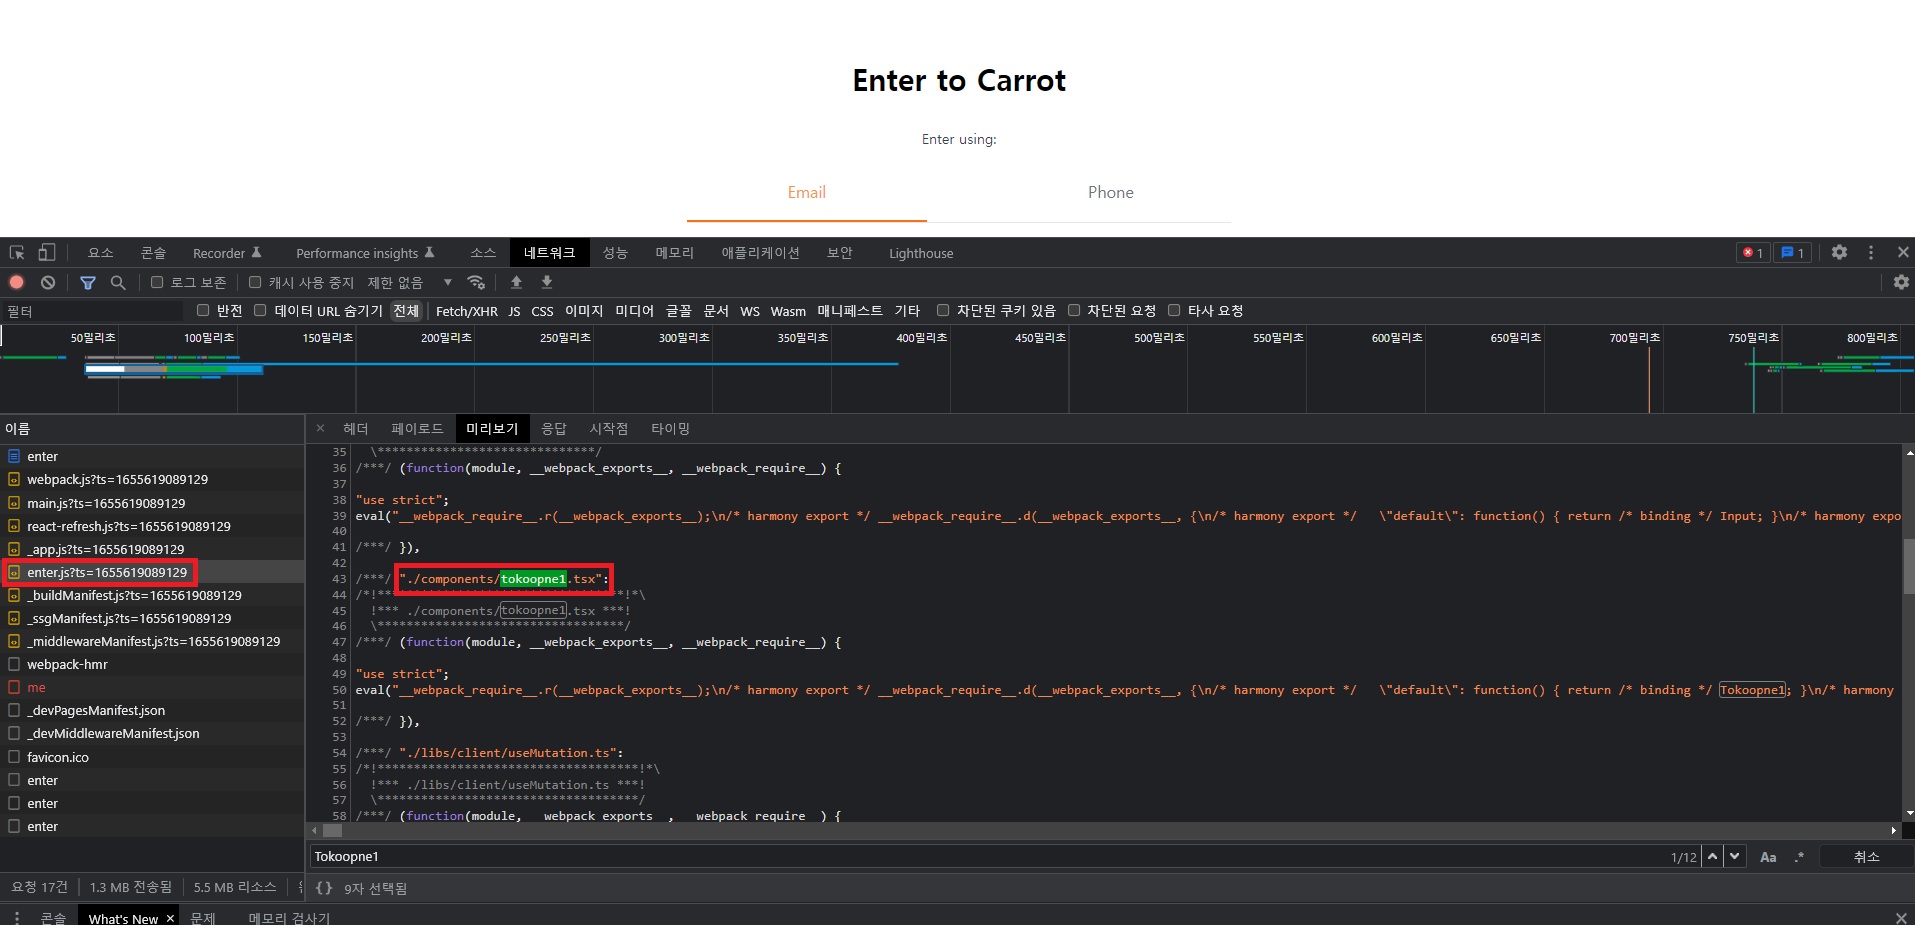Clear the network log
Image resolution: width=1915 pixels, height=925 pixels.
[47, 282]
